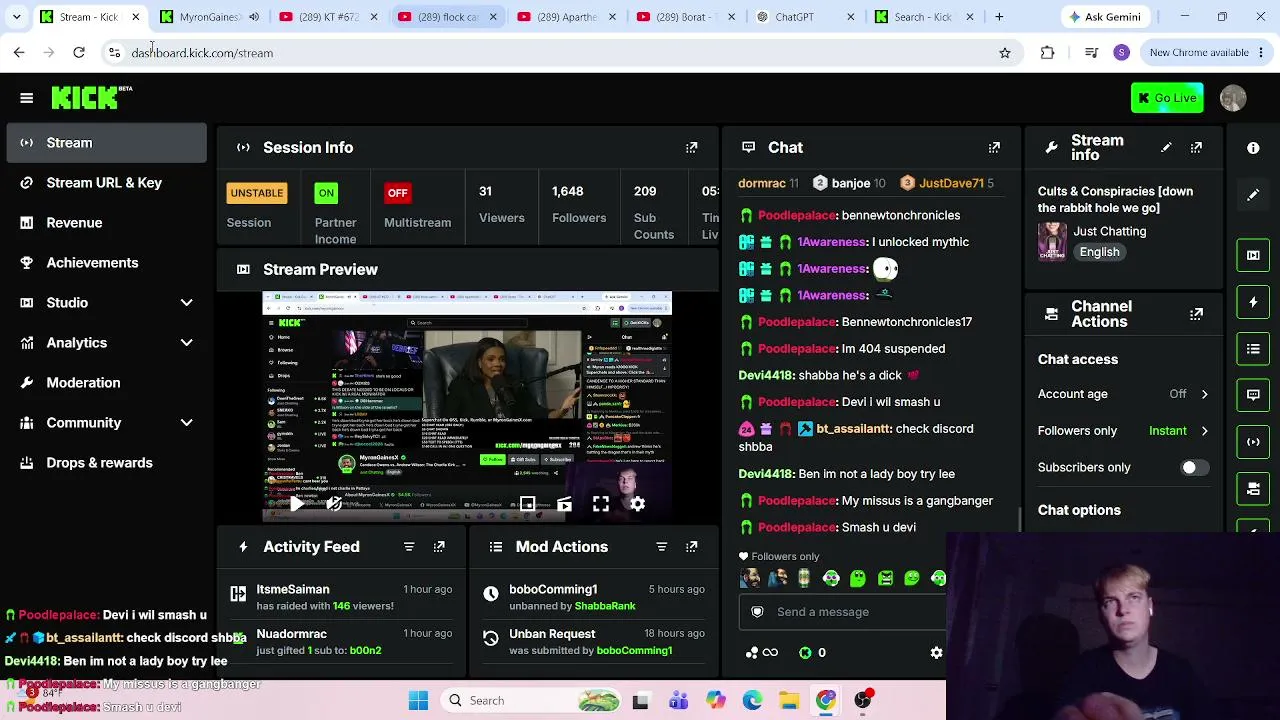
Task: Switch stream preview to theater mode
Action: pyautogui.click(x=564, y=504)
